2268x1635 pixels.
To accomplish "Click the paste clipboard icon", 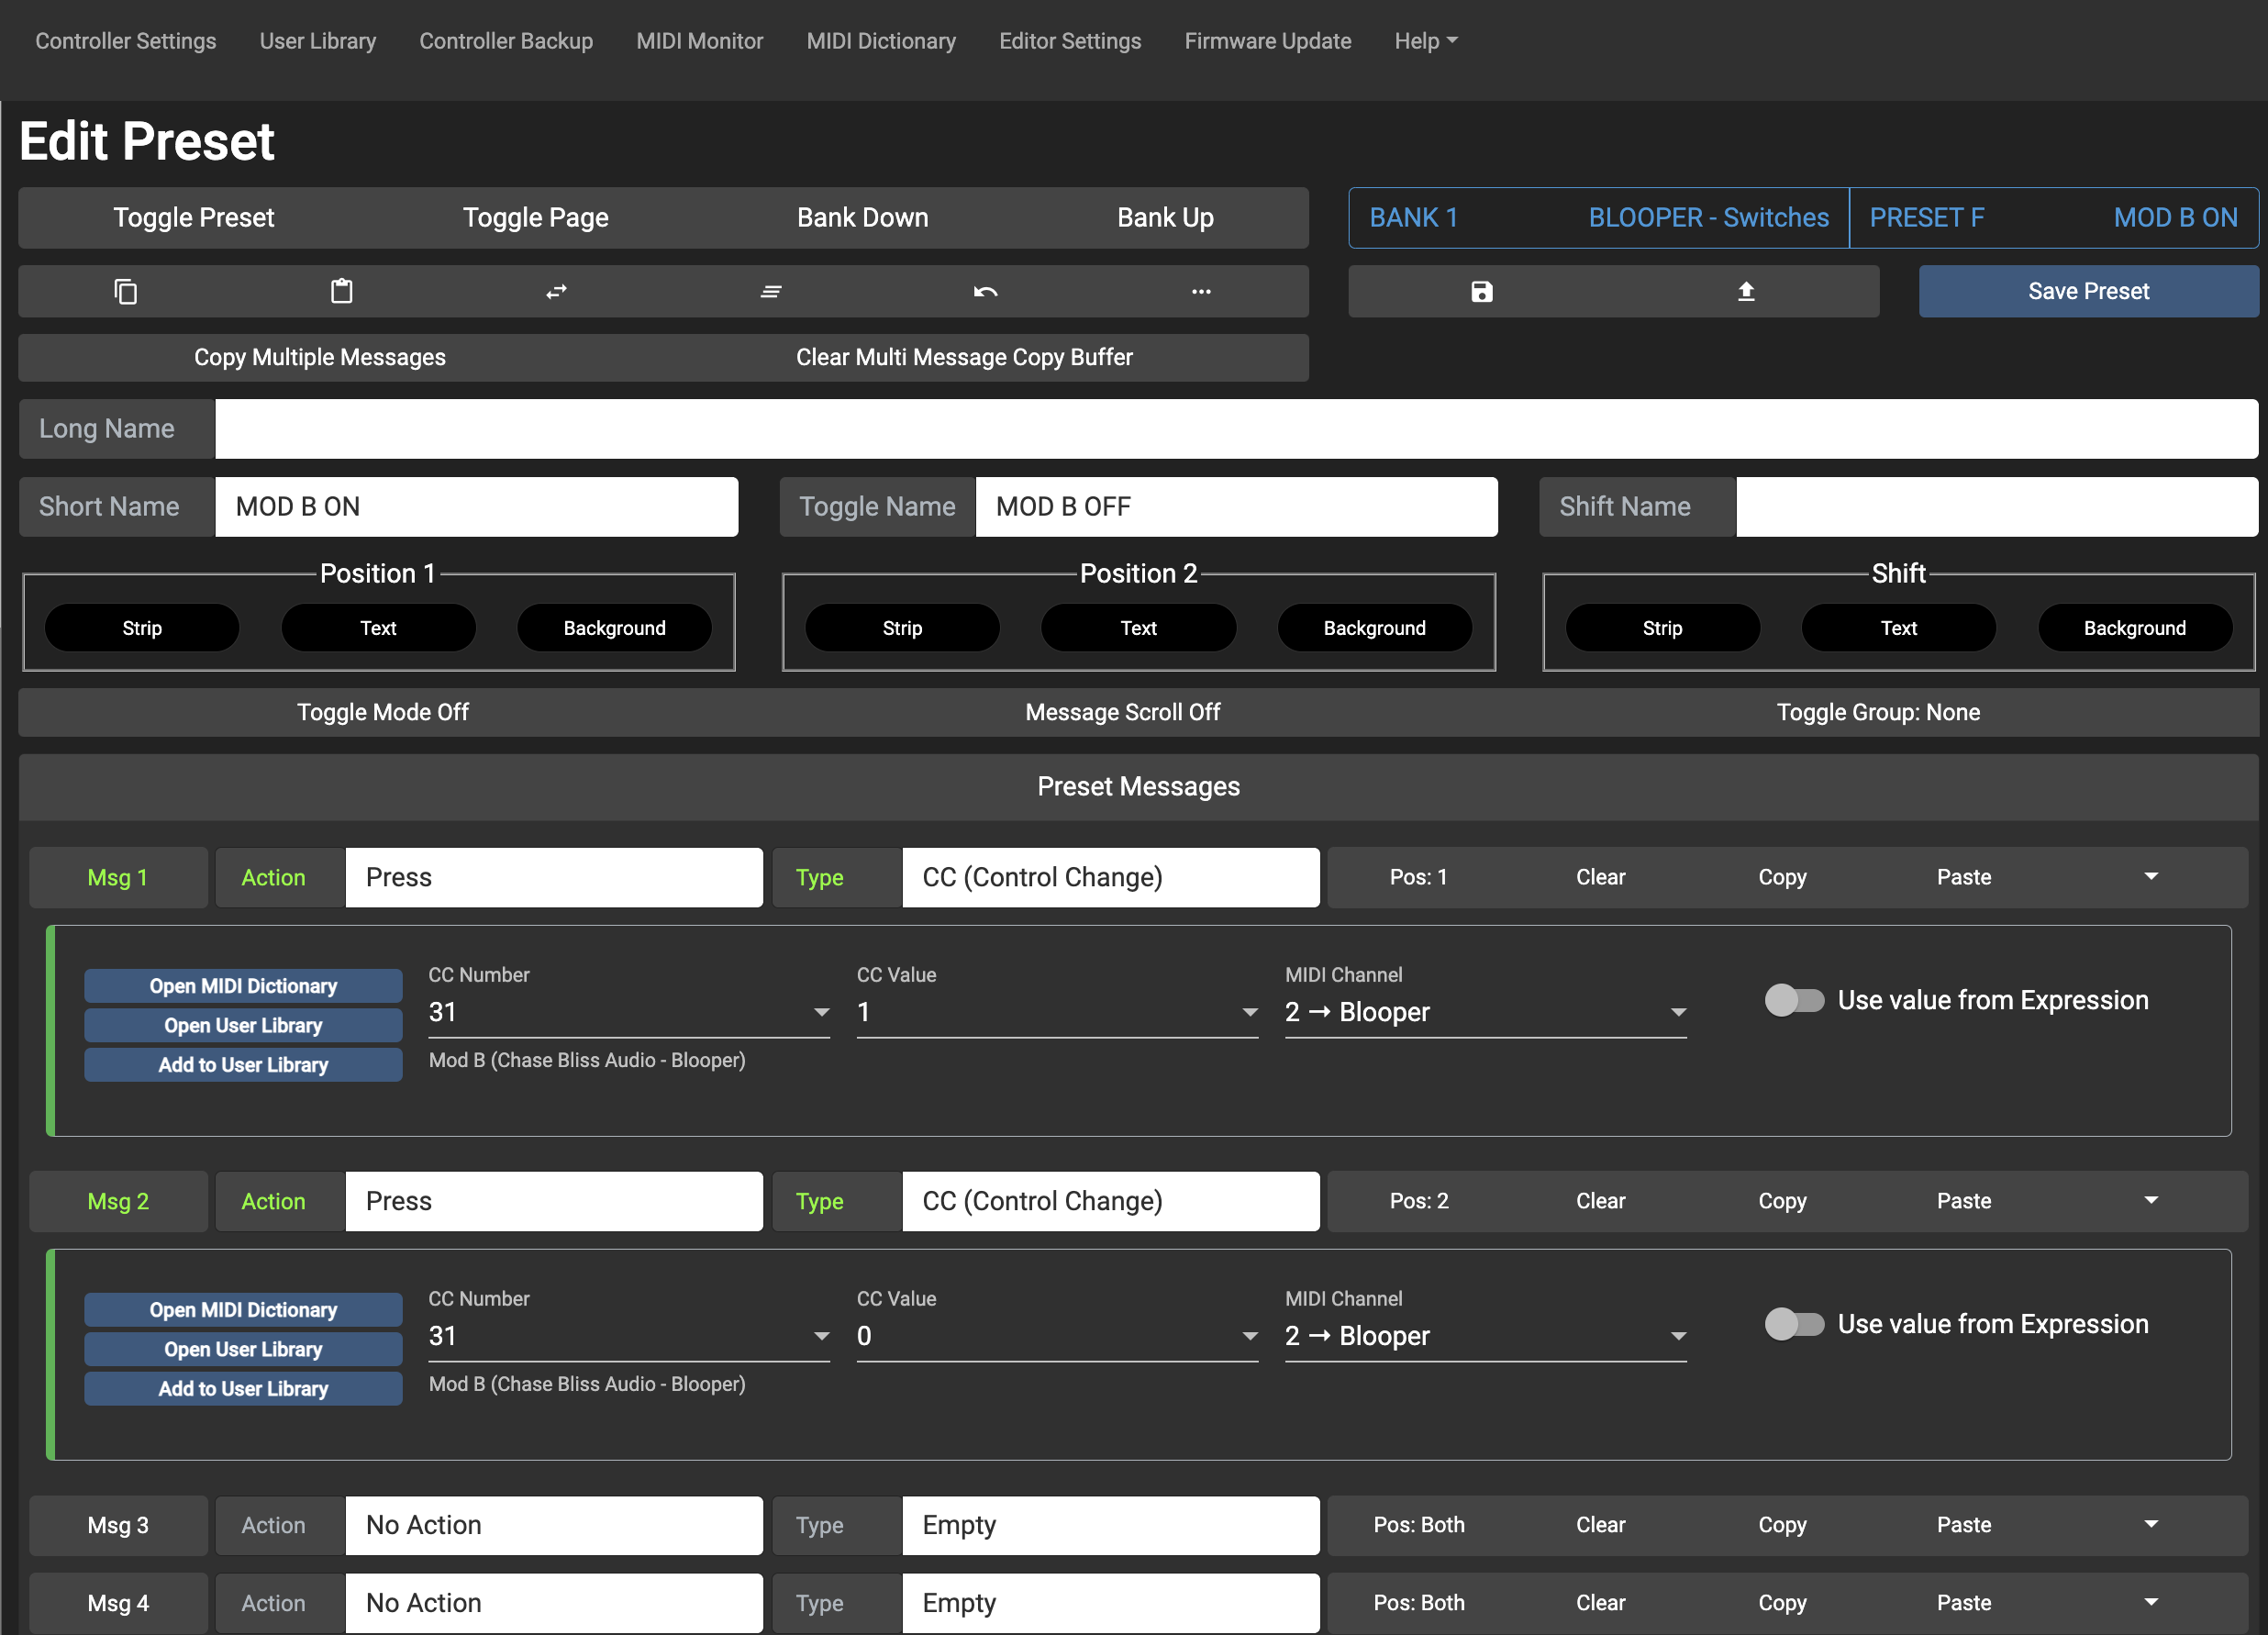I will click(x=341, y=291).
